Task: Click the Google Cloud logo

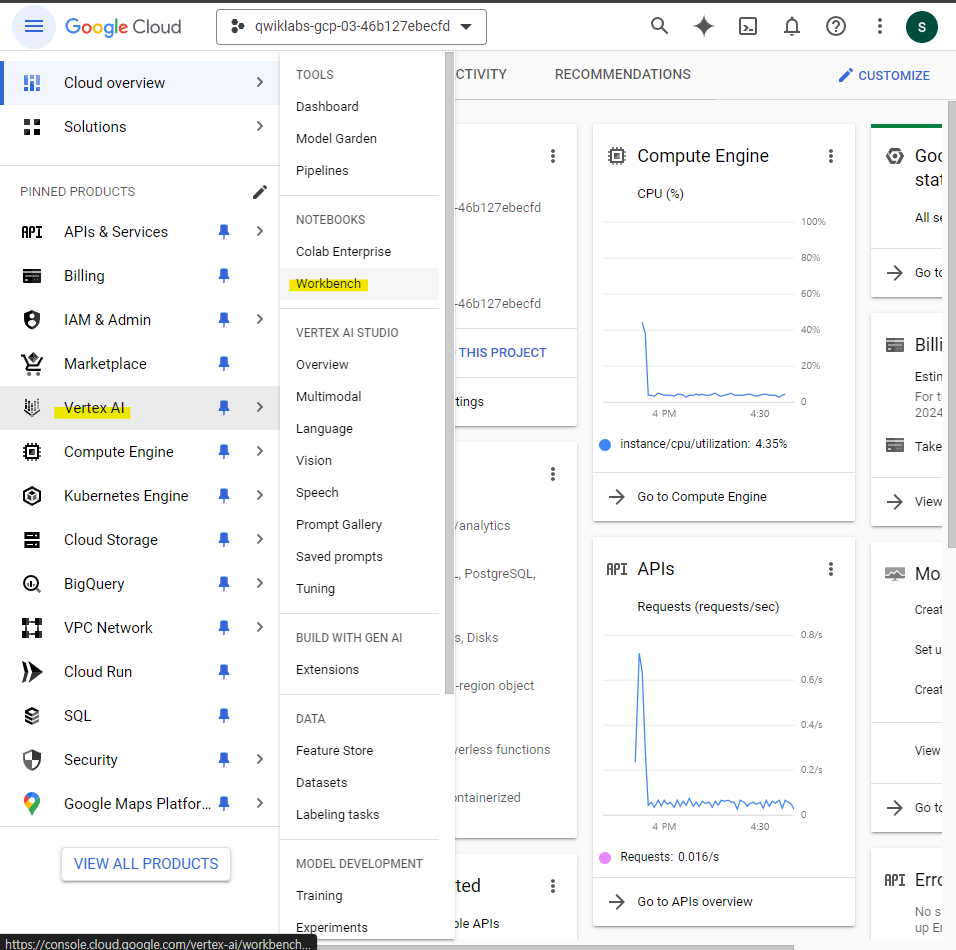Action: [123, 27]
